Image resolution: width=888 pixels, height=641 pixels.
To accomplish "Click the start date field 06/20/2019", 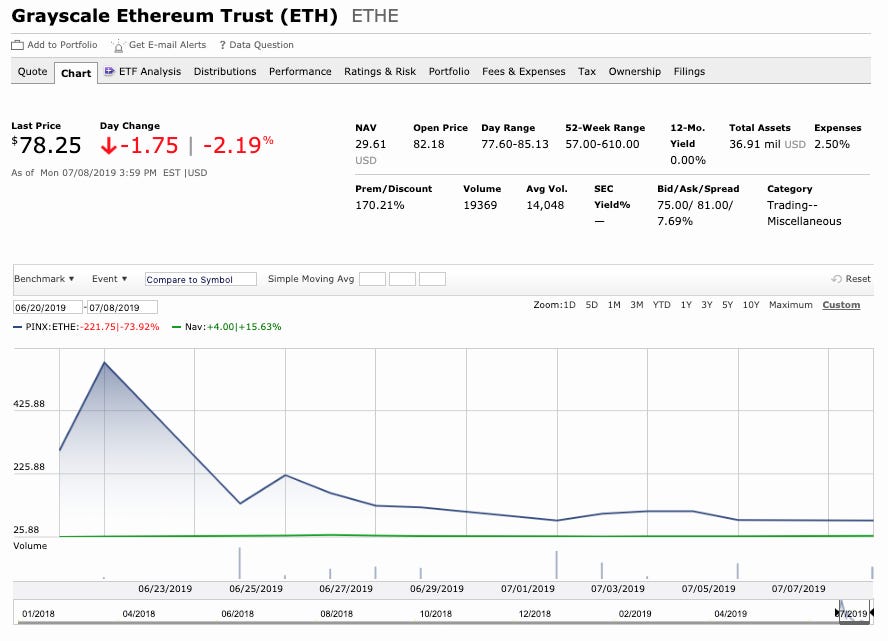I will tap(48, 307).
